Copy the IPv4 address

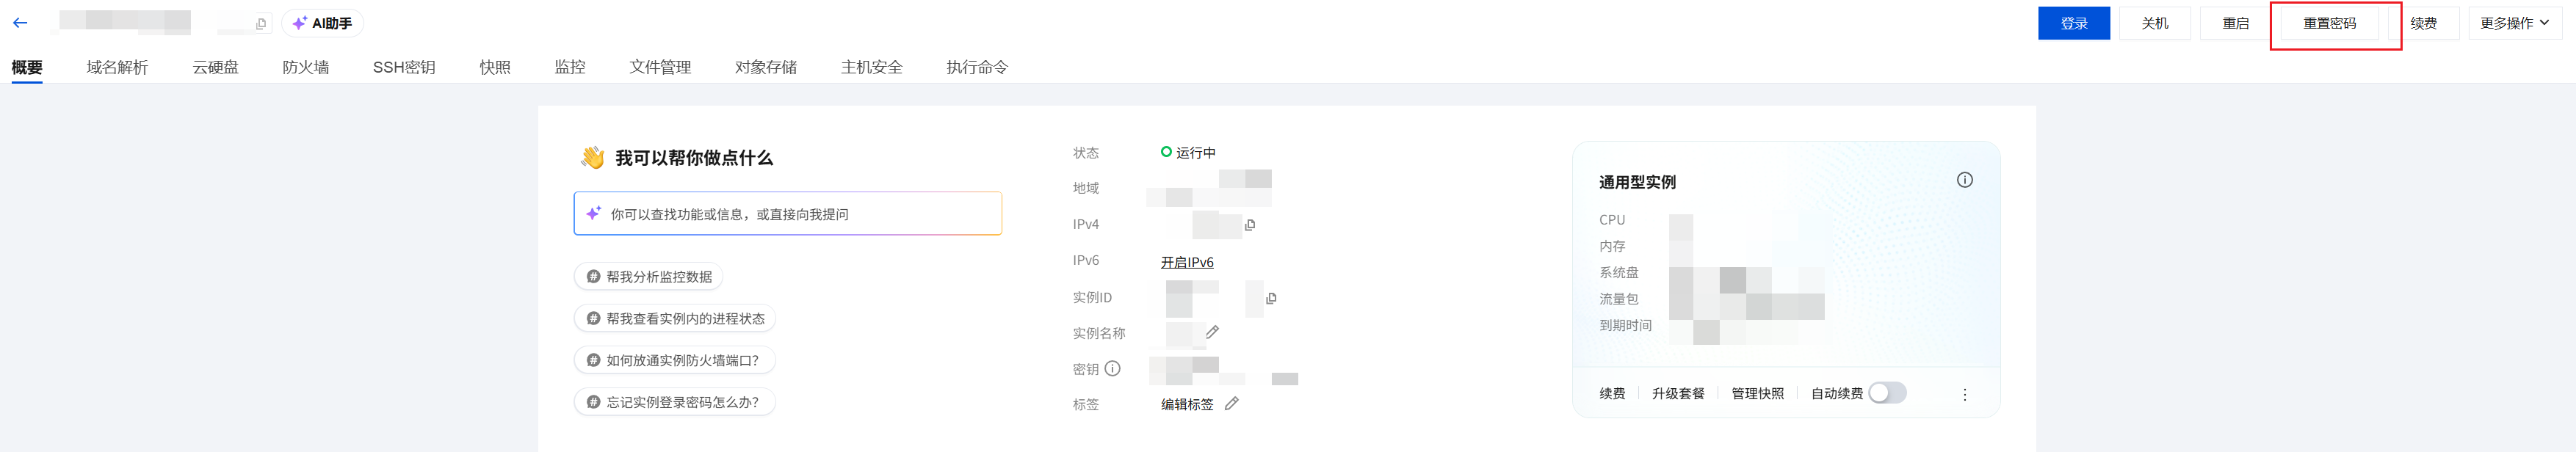tap(1250, 225)
